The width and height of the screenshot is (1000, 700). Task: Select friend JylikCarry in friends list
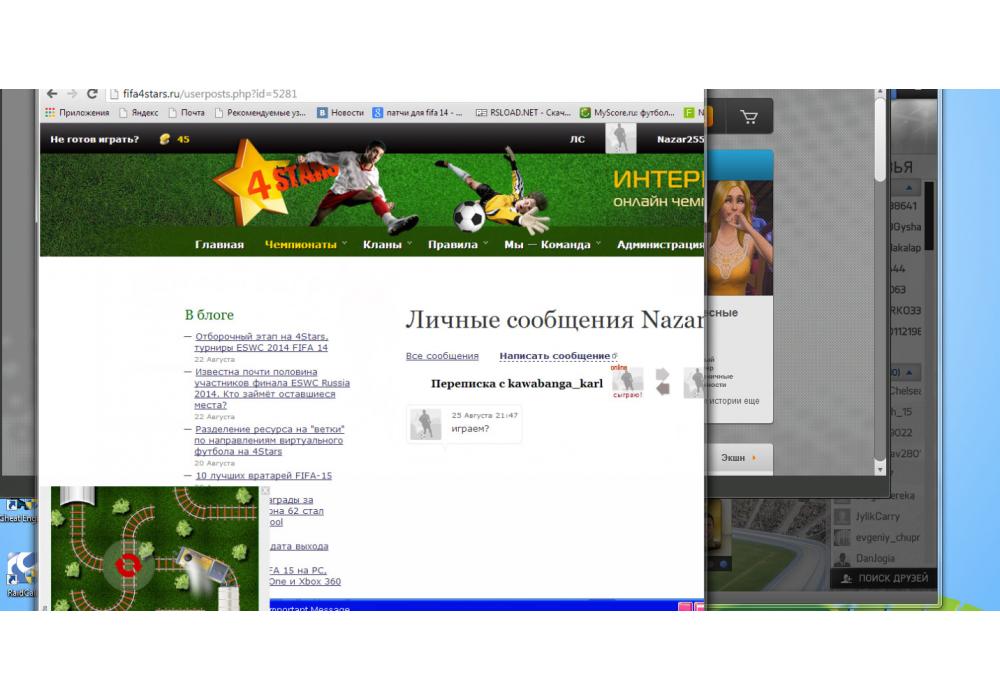(878, 516)
